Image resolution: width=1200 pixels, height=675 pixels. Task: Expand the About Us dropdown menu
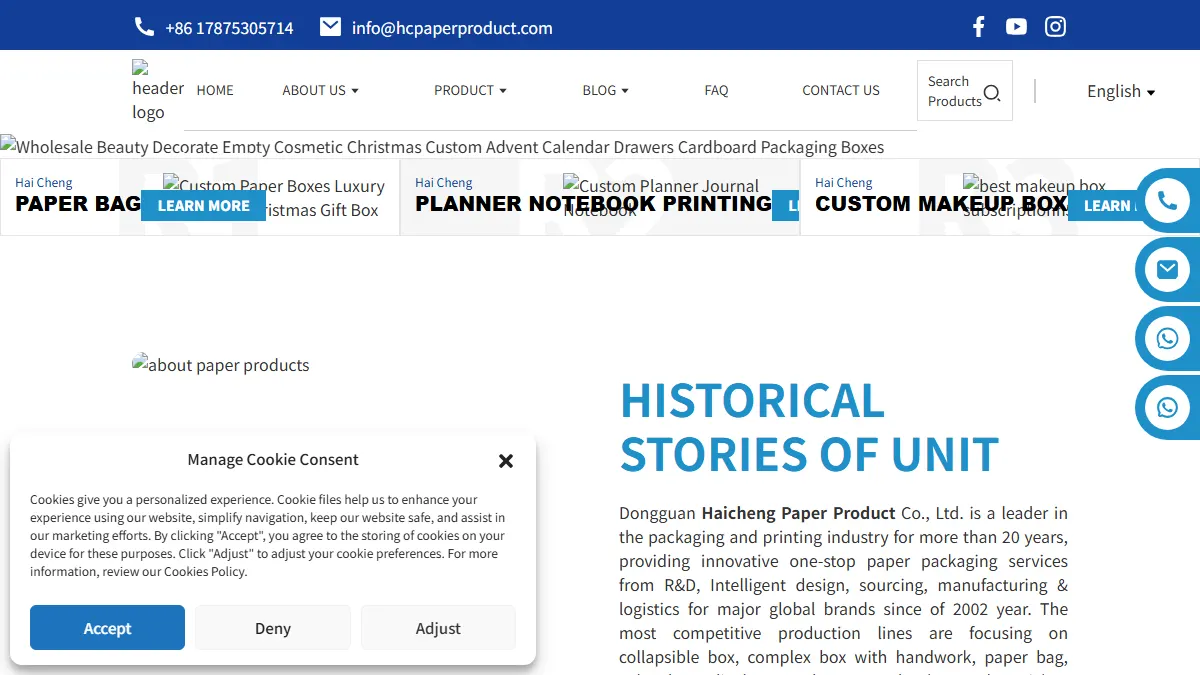[320, 90]
